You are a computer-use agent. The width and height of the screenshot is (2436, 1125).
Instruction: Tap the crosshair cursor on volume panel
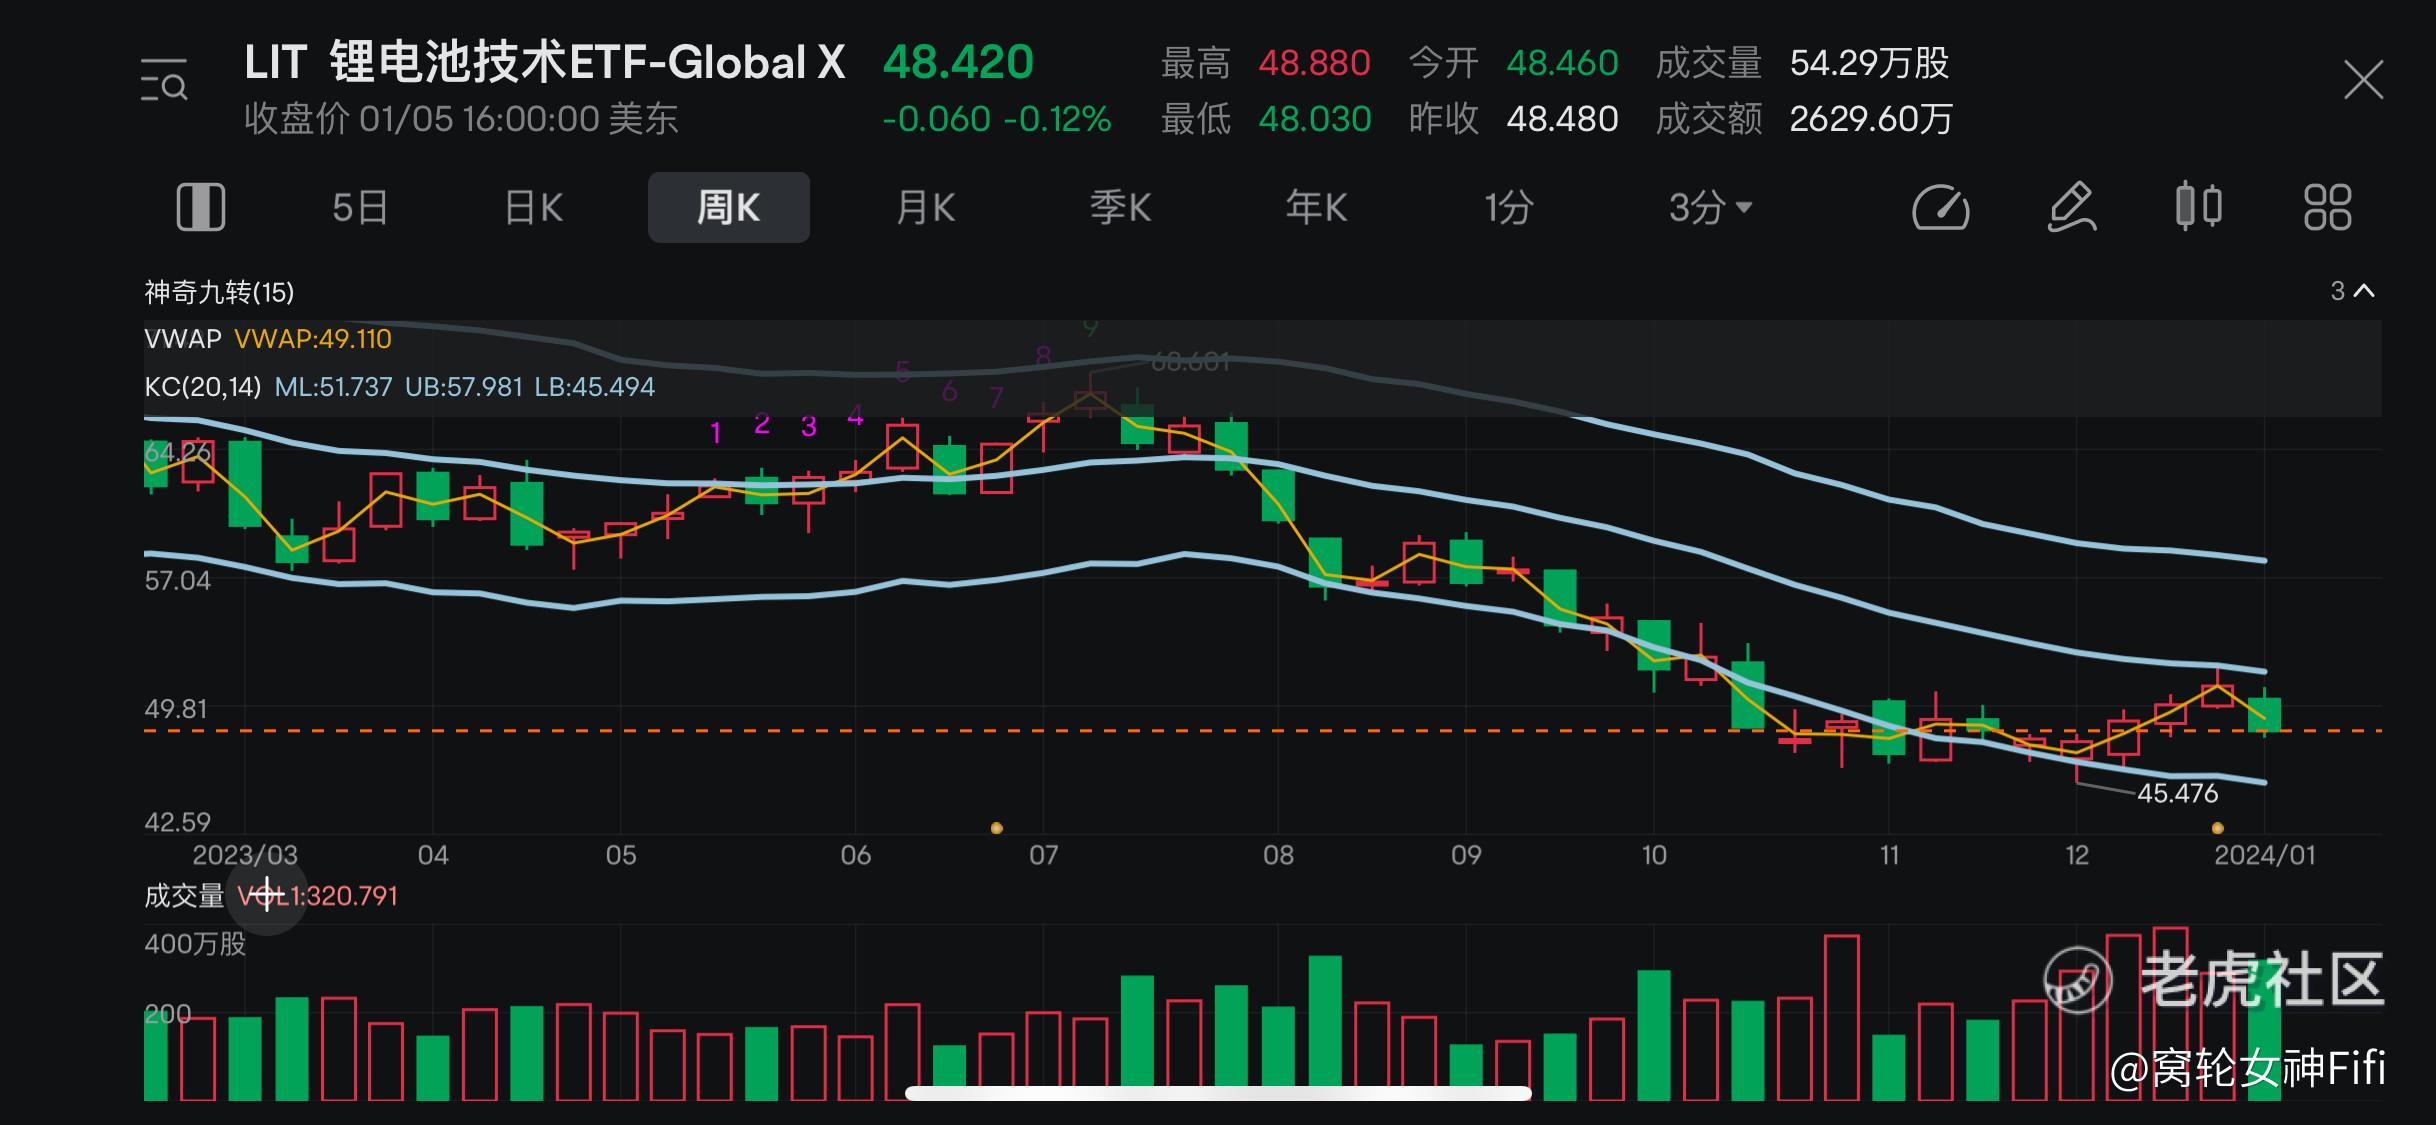pyautogui.click(x=267, y=894)
